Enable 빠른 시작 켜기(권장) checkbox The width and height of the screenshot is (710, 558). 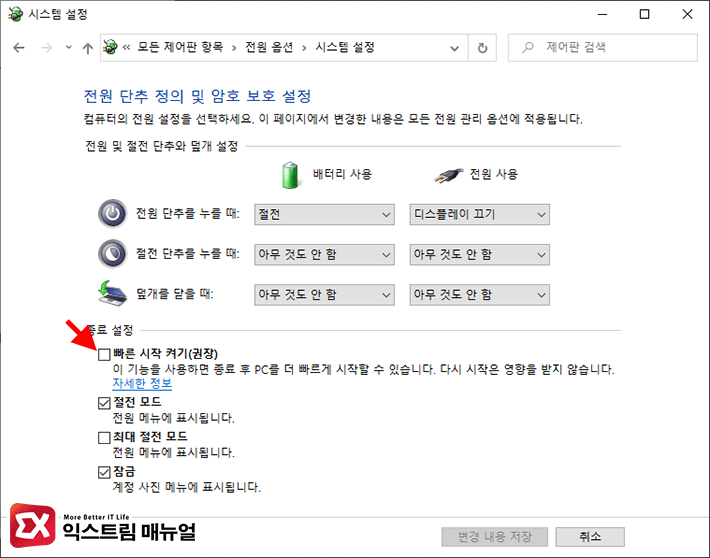104,354
